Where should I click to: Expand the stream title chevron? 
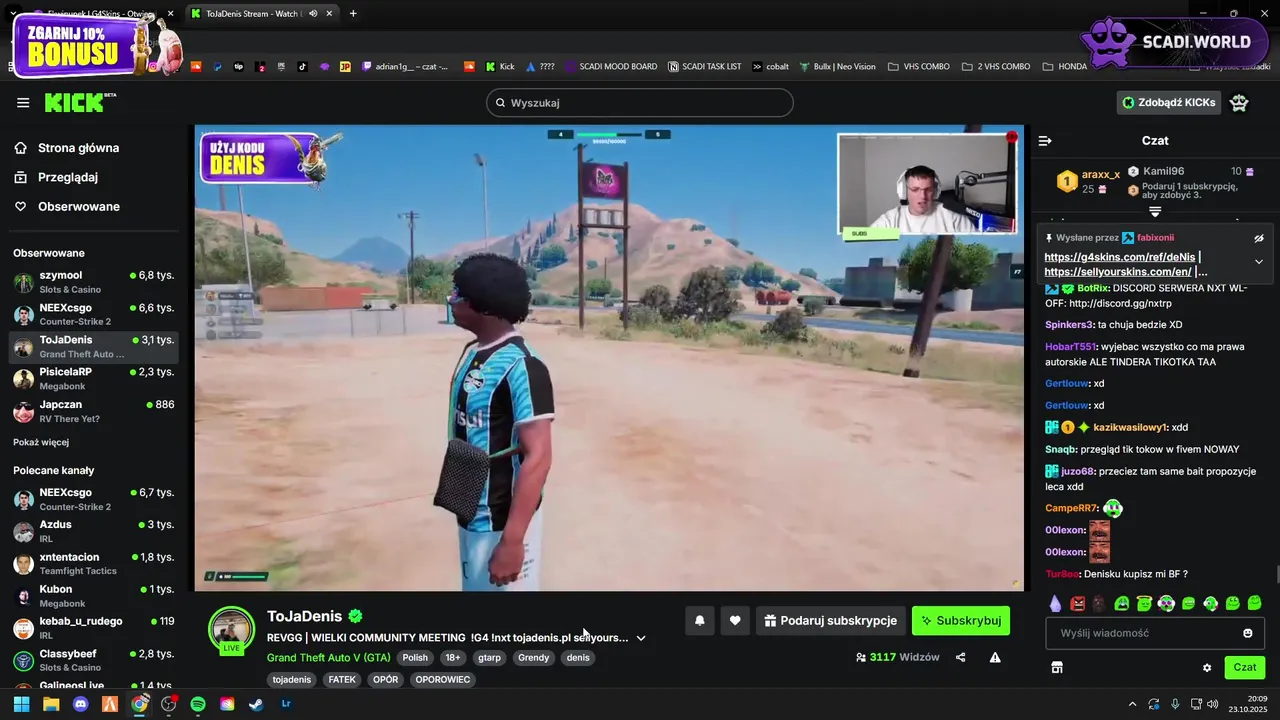pos(641,638)
